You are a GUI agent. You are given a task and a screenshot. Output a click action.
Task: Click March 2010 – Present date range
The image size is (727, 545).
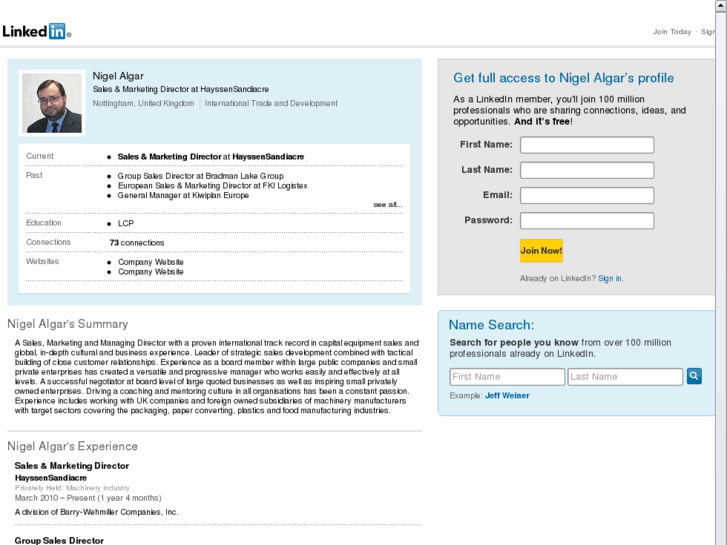point(88,498)
